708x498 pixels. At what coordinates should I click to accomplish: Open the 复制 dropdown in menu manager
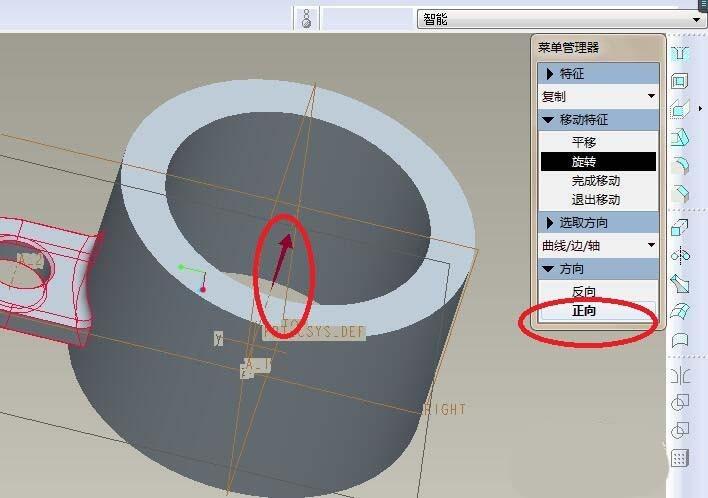click(598, 96)
